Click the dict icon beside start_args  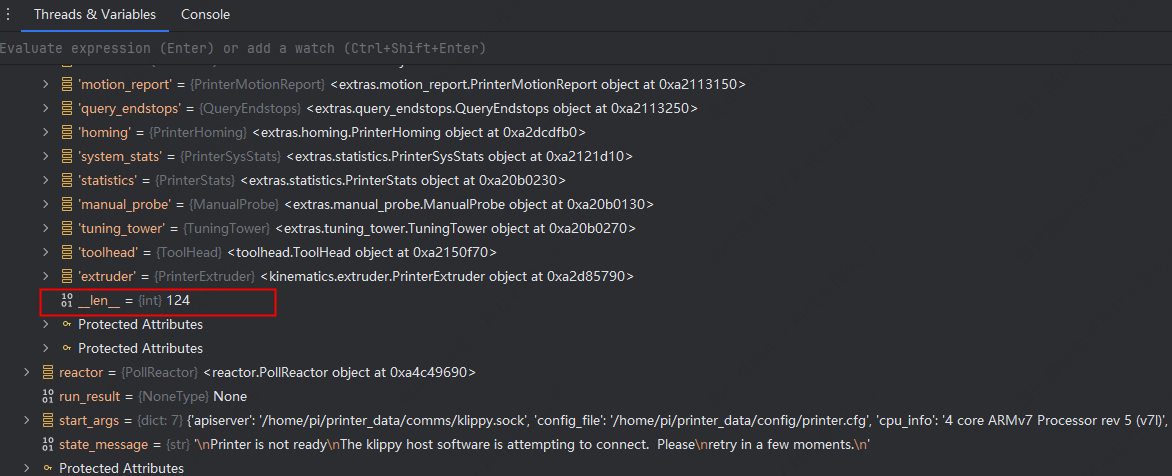(x=48, y=420)
